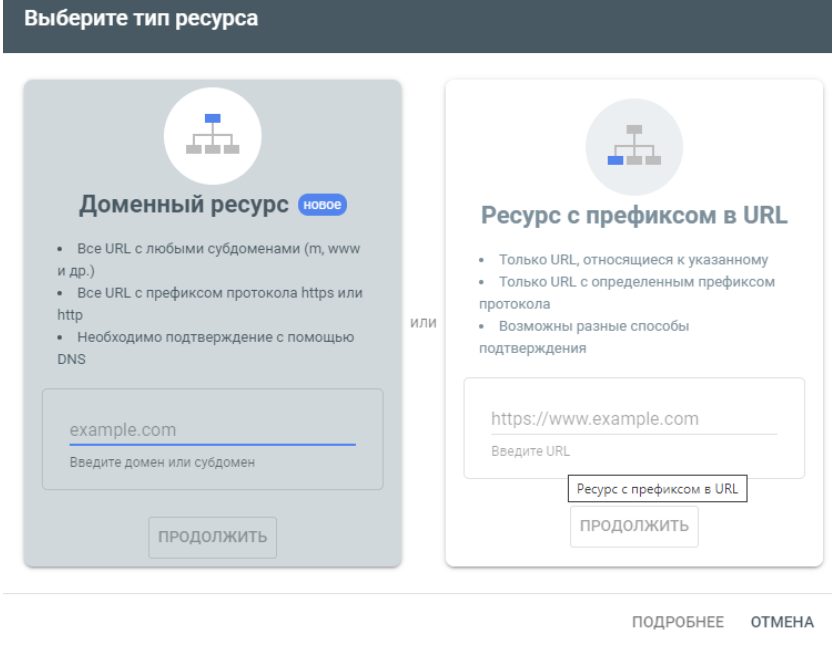832x646 pixels.
Task: Click ПРОДОЛЖИТЬ under Доменный ресурс
Action: [212, 537]
